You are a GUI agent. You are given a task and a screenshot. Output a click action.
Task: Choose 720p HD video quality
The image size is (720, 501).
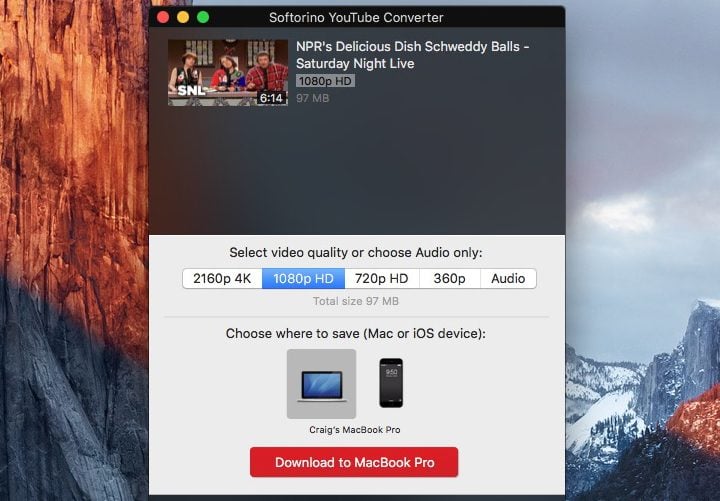coord(382,279)
